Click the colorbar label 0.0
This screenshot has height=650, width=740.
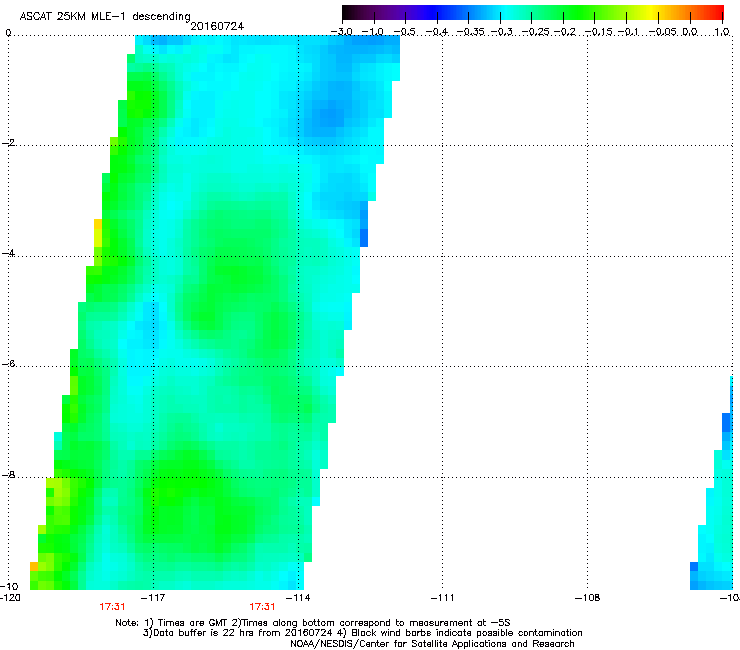(690, 32)
